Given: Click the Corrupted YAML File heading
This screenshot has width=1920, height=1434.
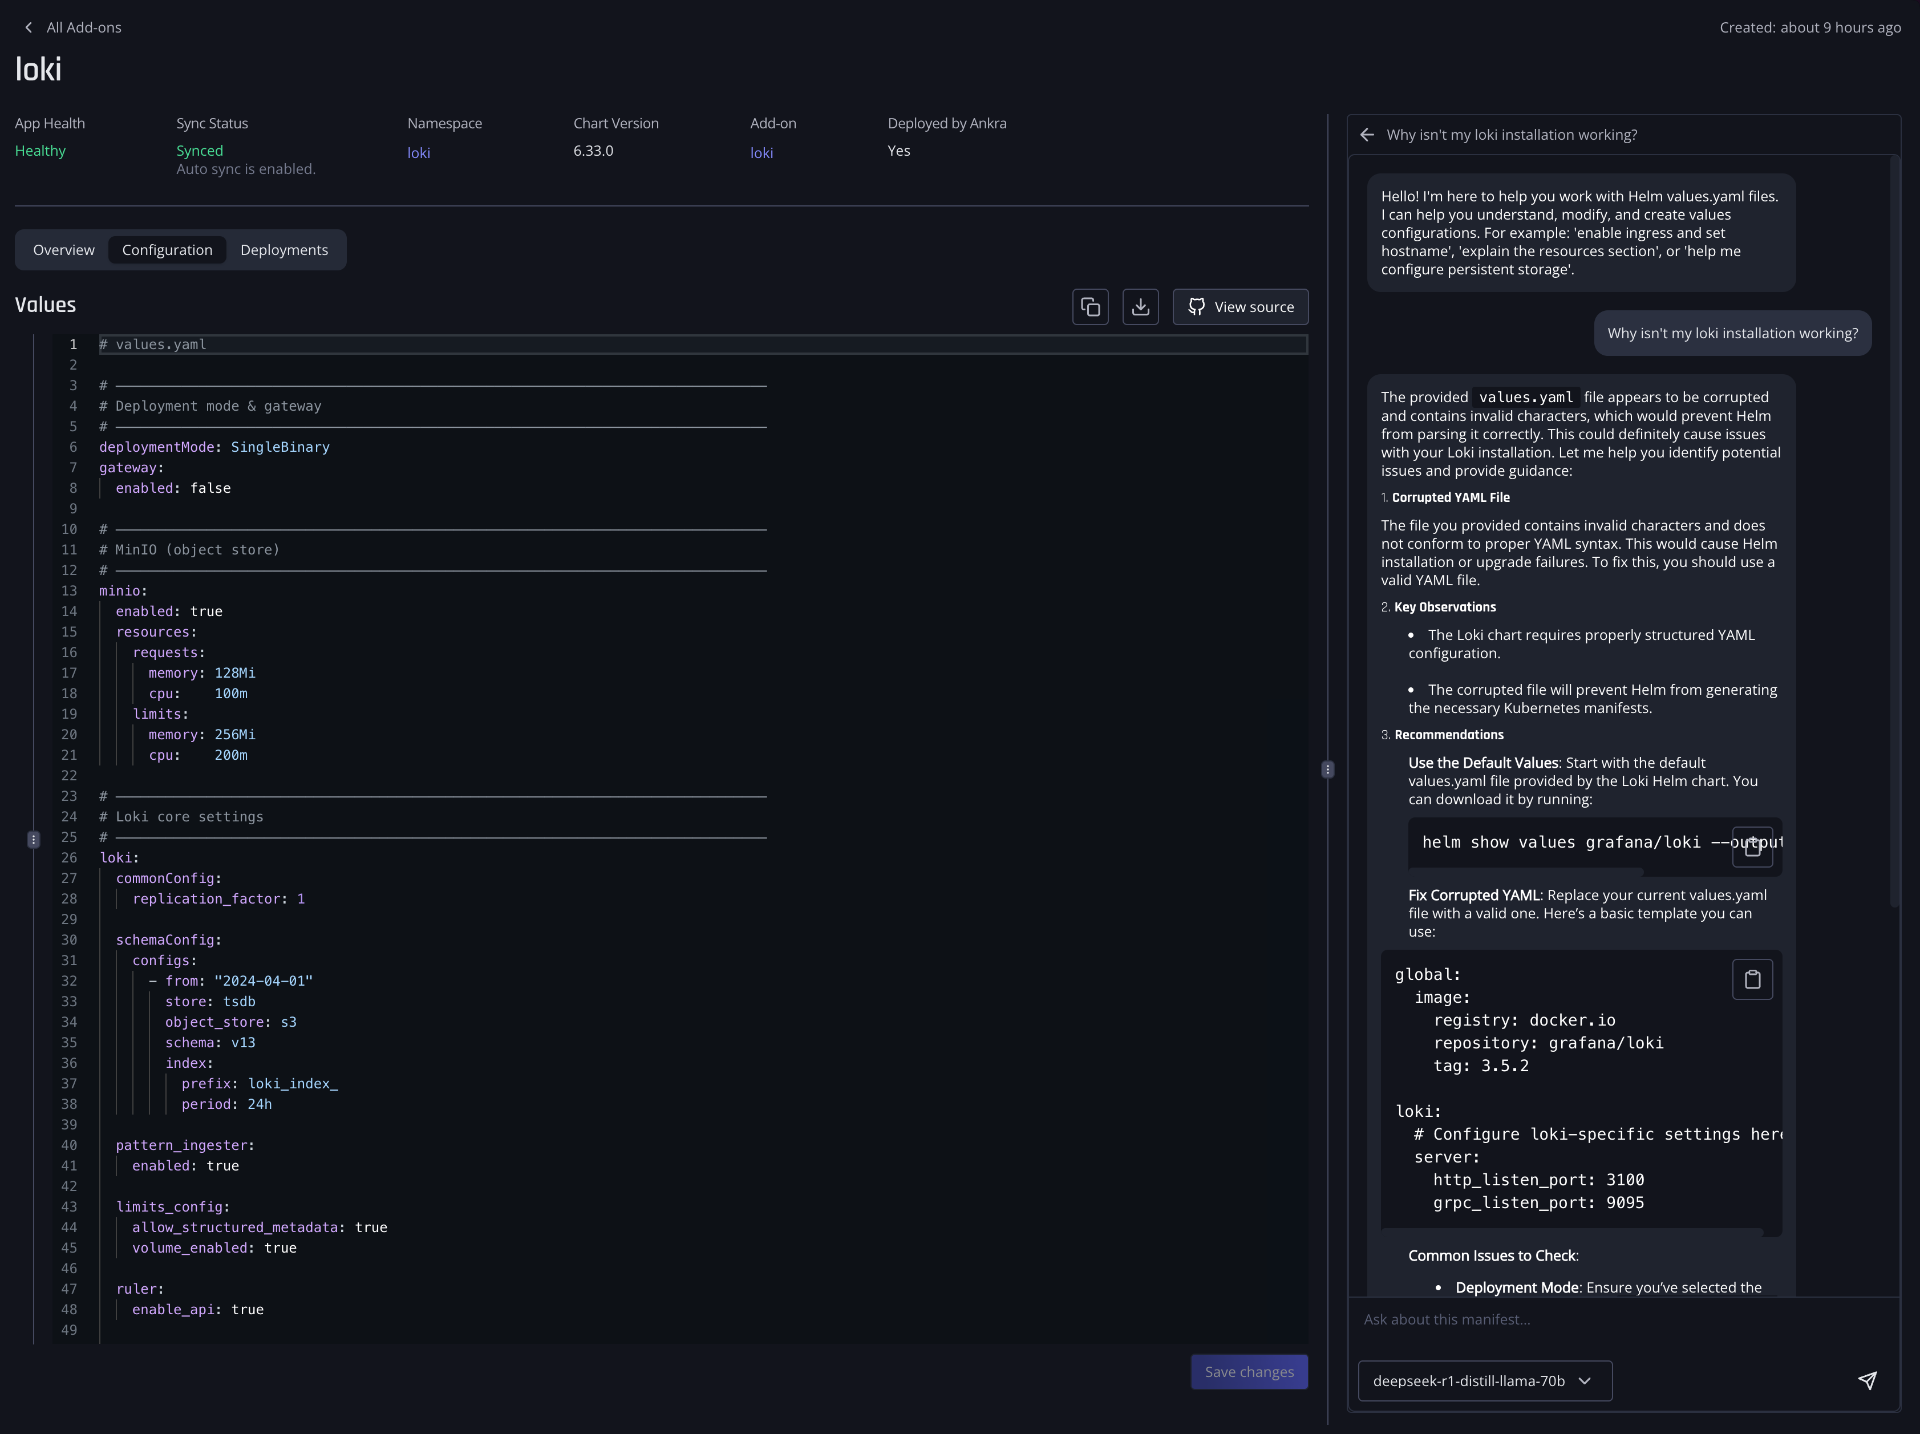Looking at the screenshot, I should coord(1451,498).
